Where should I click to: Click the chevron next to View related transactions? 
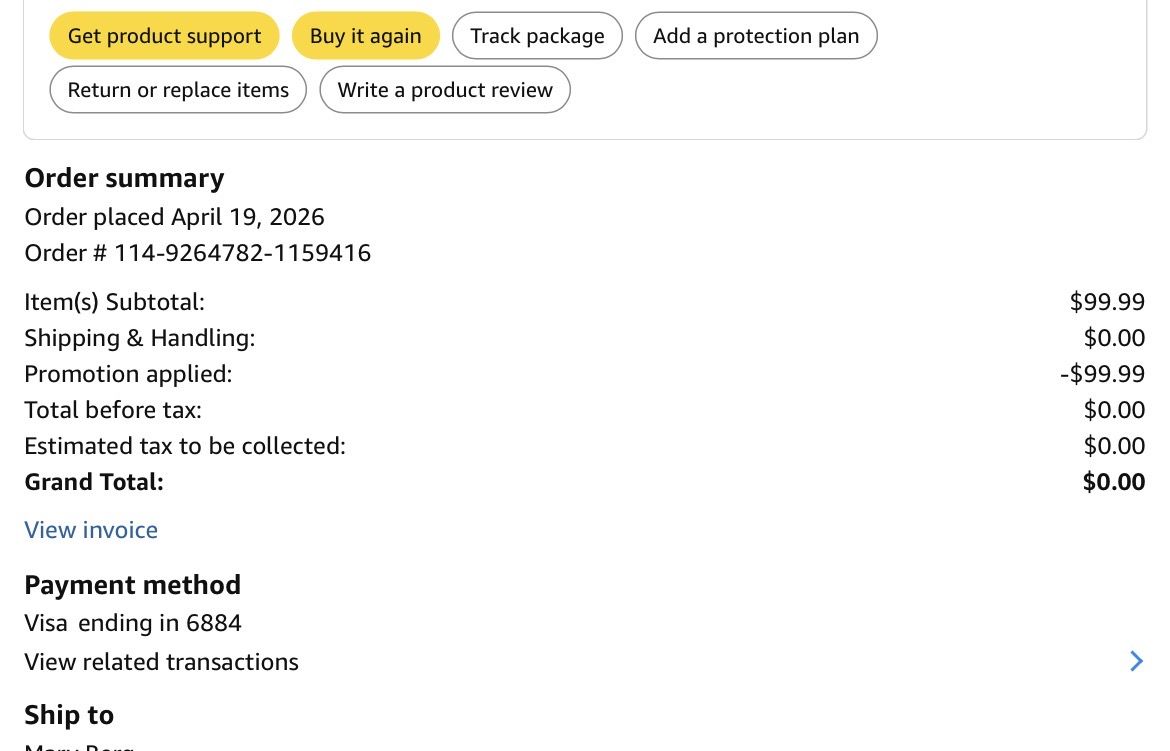tap(1135, 661)
